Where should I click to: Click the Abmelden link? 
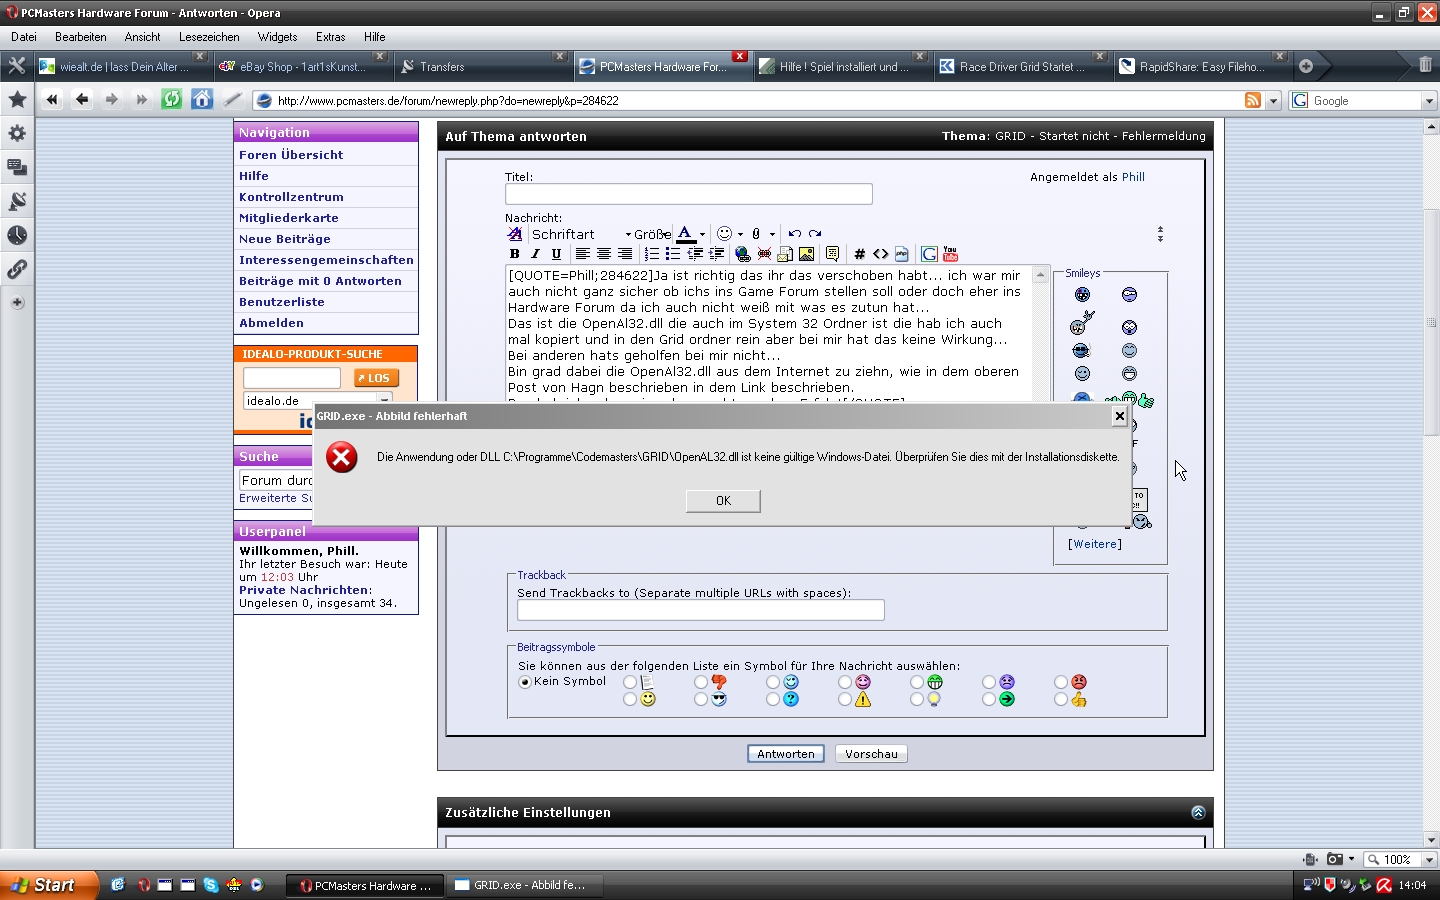click(x=271, y=323)
